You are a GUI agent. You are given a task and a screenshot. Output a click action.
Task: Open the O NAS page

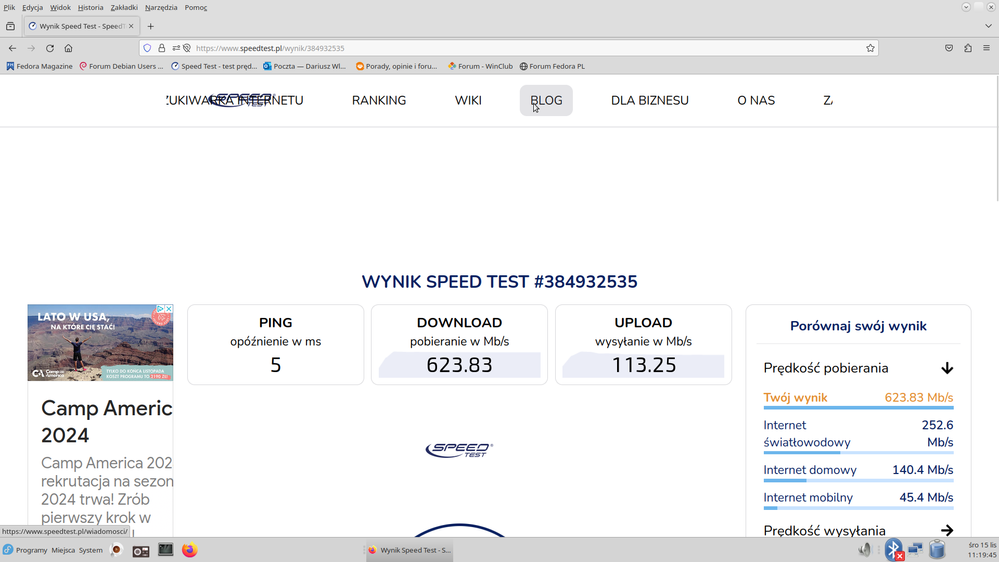756,101
